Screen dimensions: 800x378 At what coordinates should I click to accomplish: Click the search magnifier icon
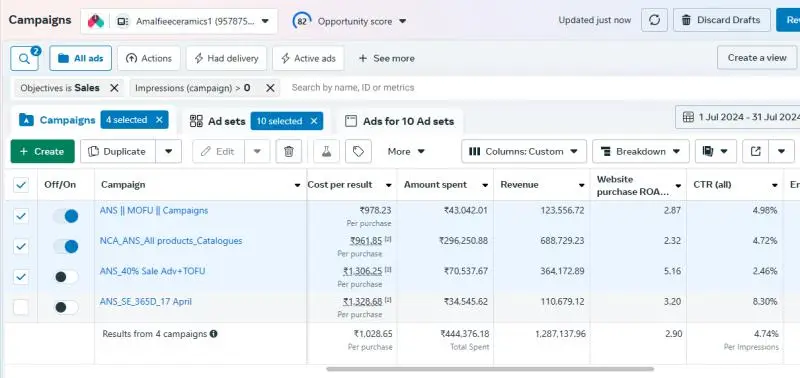pyautogui.click(x=24, y=58)
